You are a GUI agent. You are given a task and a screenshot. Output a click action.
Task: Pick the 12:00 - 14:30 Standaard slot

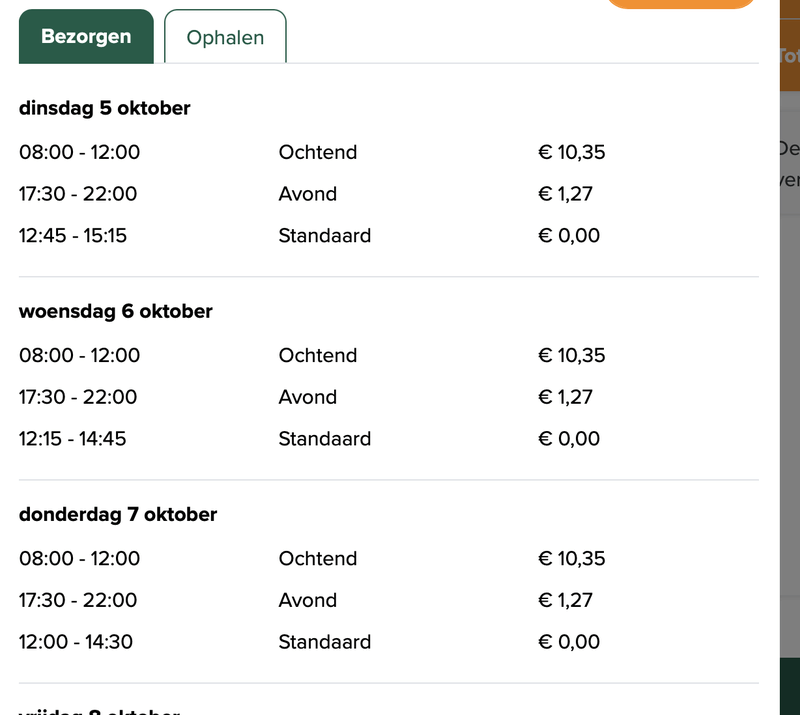pos(76,642)
